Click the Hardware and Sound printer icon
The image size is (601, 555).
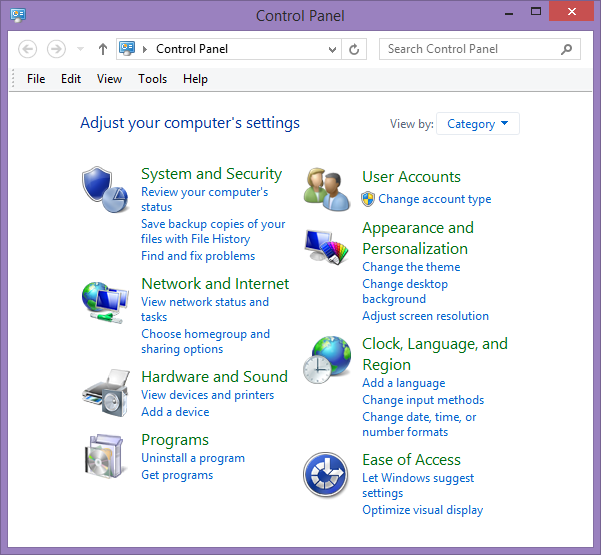[105, 392]
